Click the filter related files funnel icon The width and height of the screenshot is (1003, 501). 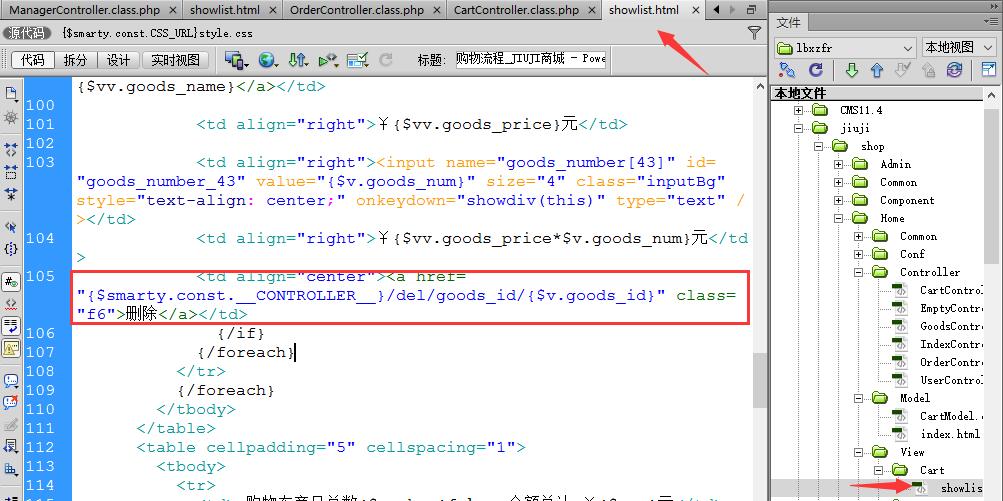click(x=755, y=33)
